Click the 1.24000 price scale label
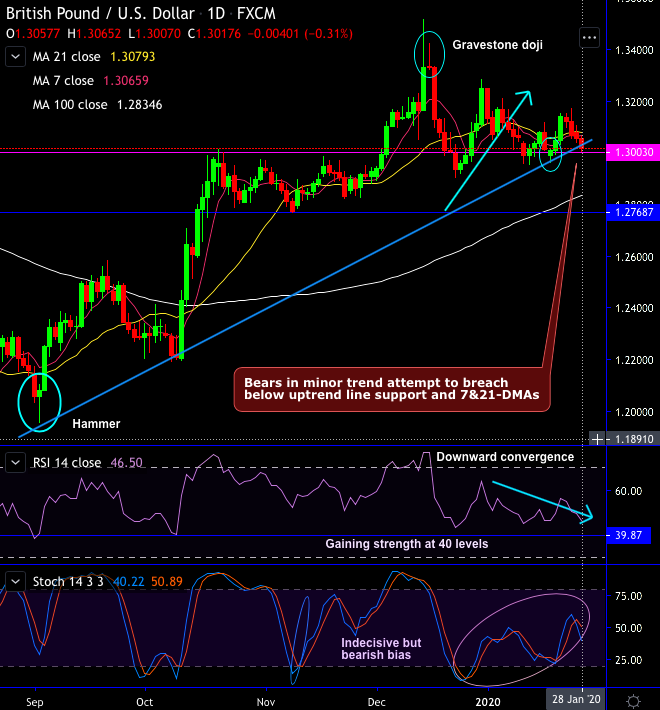 [634, 308]
